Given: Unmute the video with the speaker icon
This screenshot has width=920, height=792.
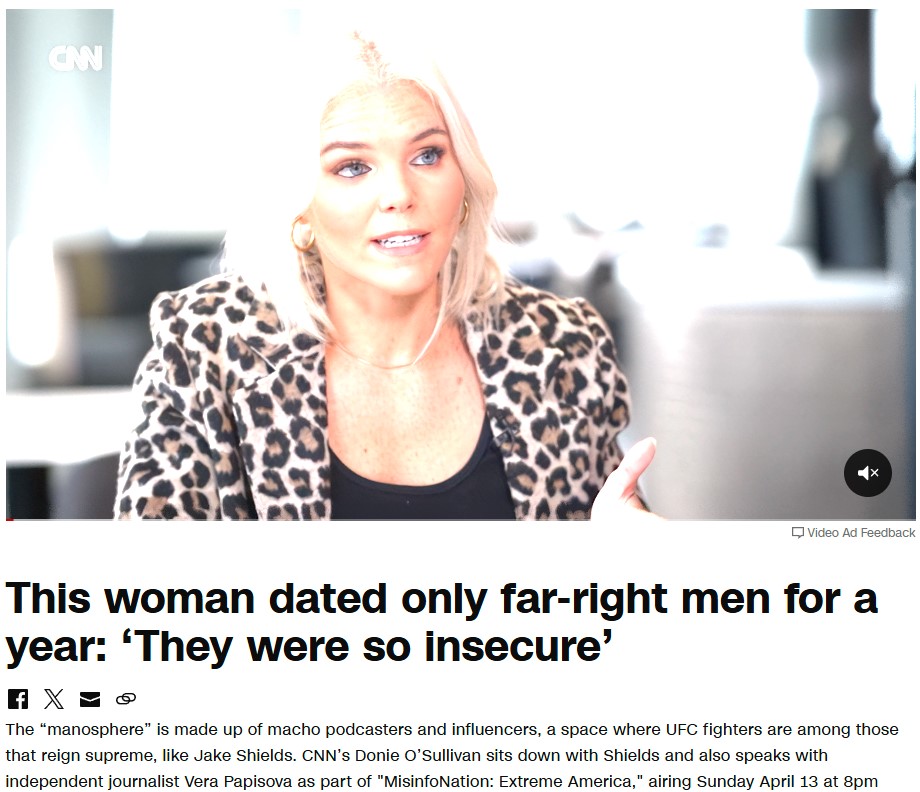Looking at the screenshot, I should click(868, 473).
